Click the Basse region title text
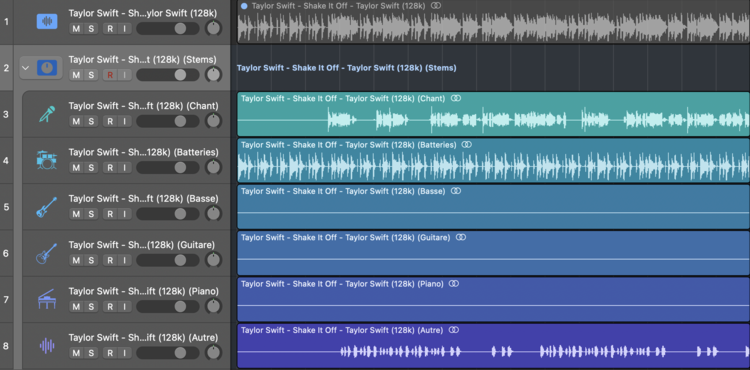The image size is (750, 370). 343,191
